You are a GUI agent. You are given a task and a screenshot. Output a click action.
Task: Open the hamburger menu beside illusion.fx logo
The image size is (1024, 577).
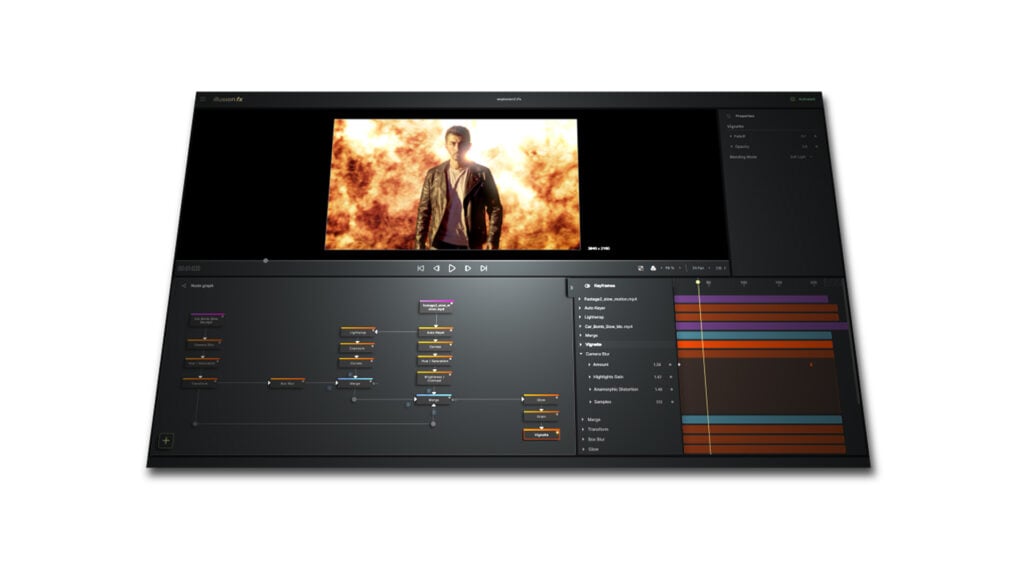[202, 99]
